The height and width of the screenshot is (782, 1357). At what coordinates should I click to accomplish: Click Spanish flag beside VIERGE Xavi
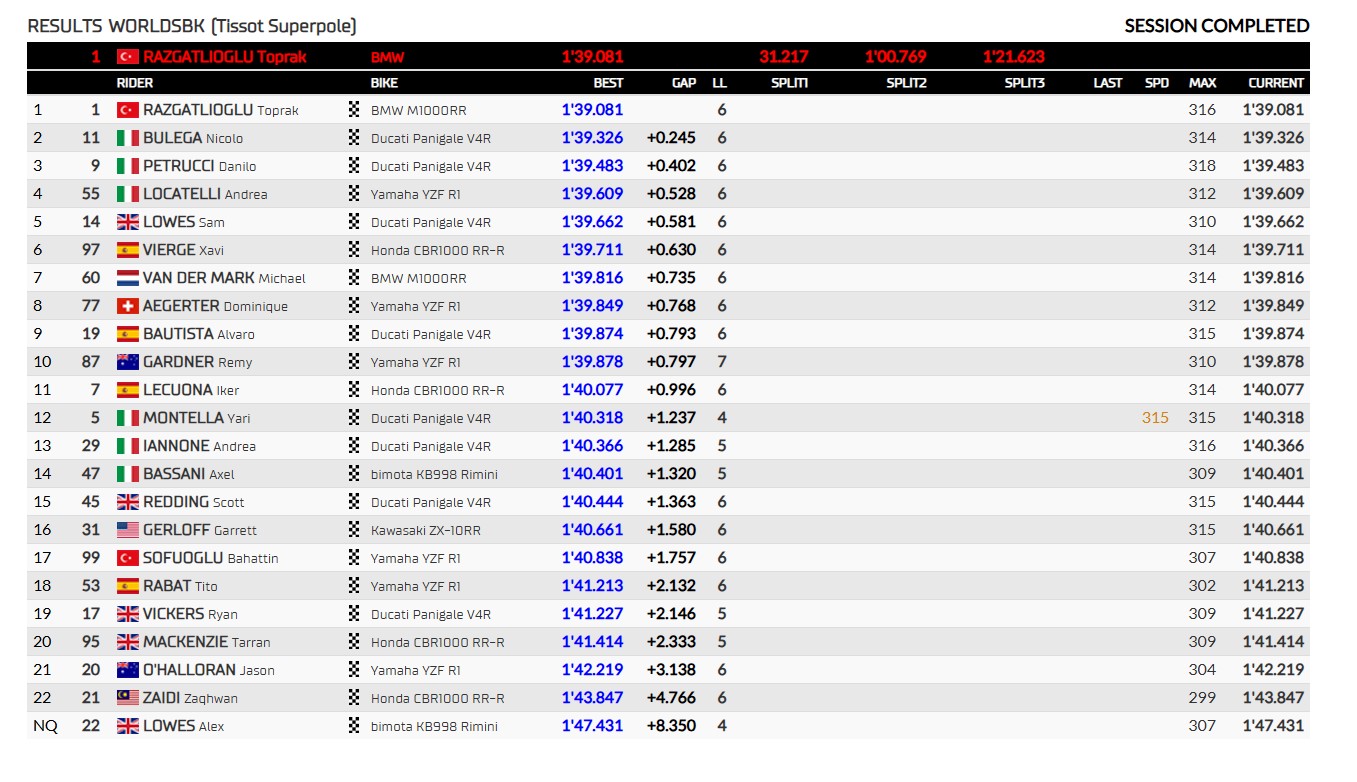127,250
